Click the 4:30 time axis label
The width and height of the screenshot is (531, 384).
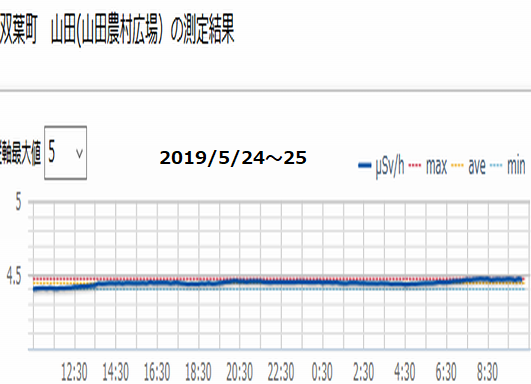click(x=405, y=372)
